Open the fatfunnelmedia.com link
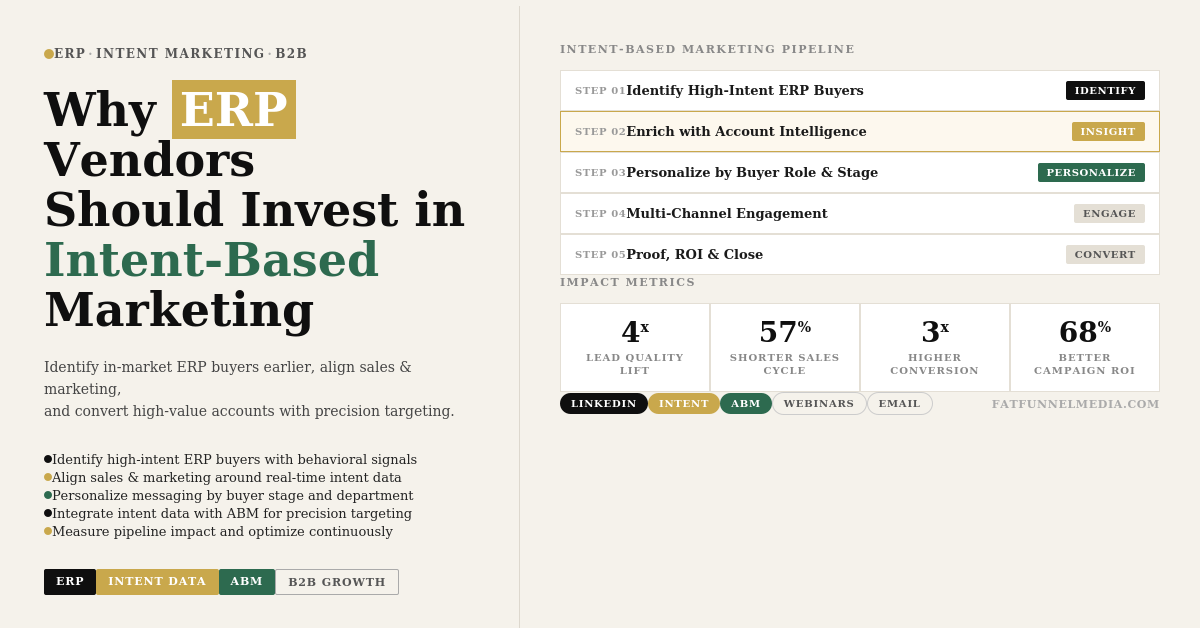This screenshot has height=628, width=1200. [1075, 405]
